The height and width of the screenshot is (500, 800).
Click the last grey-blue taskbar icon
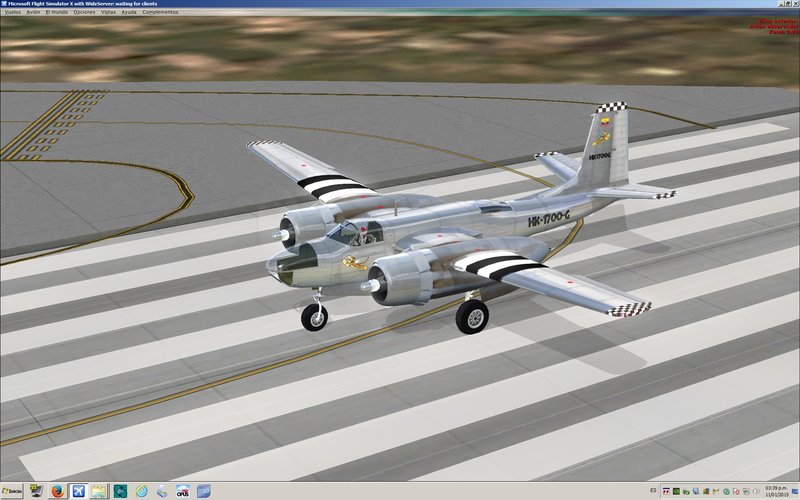(x=204, y=491)
